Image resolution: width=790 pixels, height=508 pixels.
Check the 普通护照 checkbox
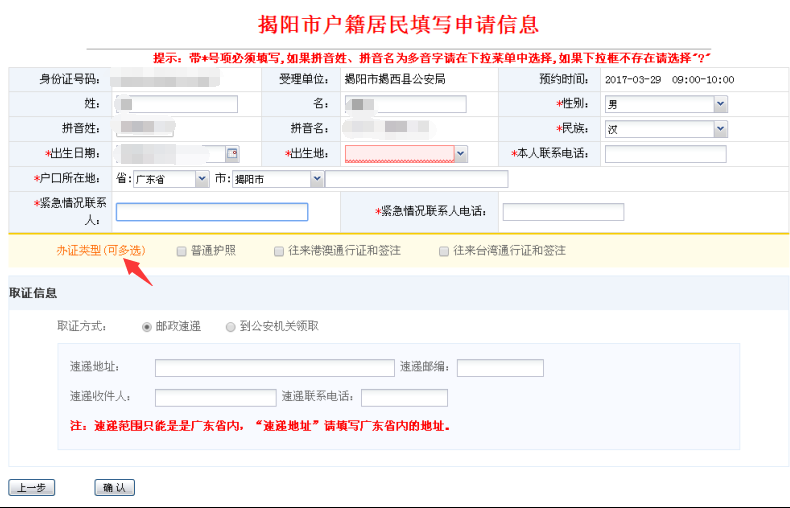click(x=181, y=251)
